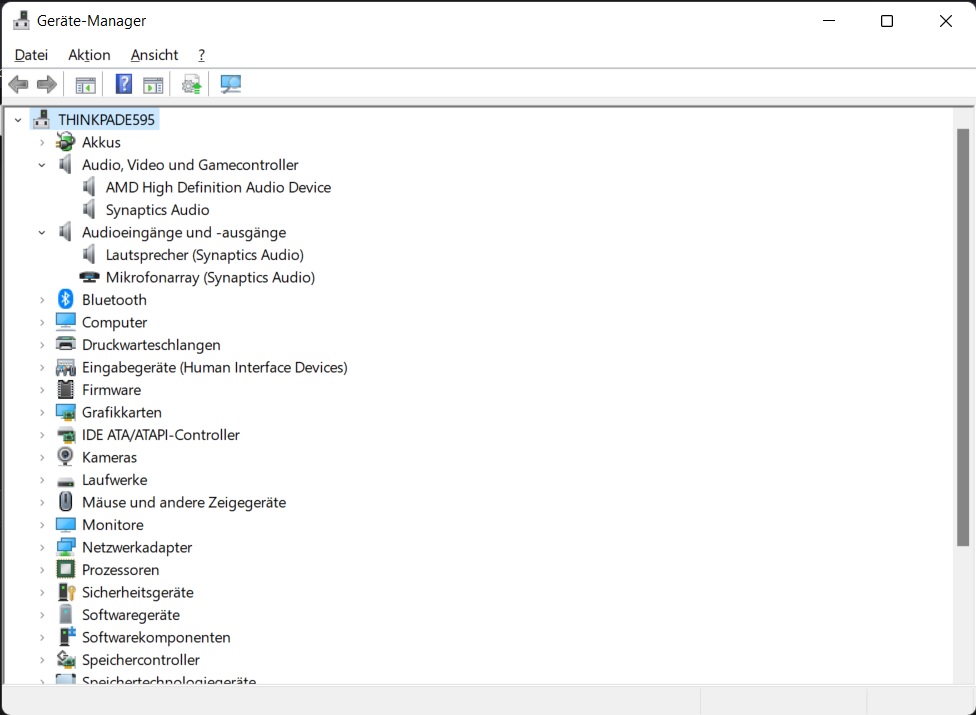976x715 pixels.
Task: Select Mäuse und andere Zeigegeräte label
Action: pyautogui.click(x=184, y=502)
